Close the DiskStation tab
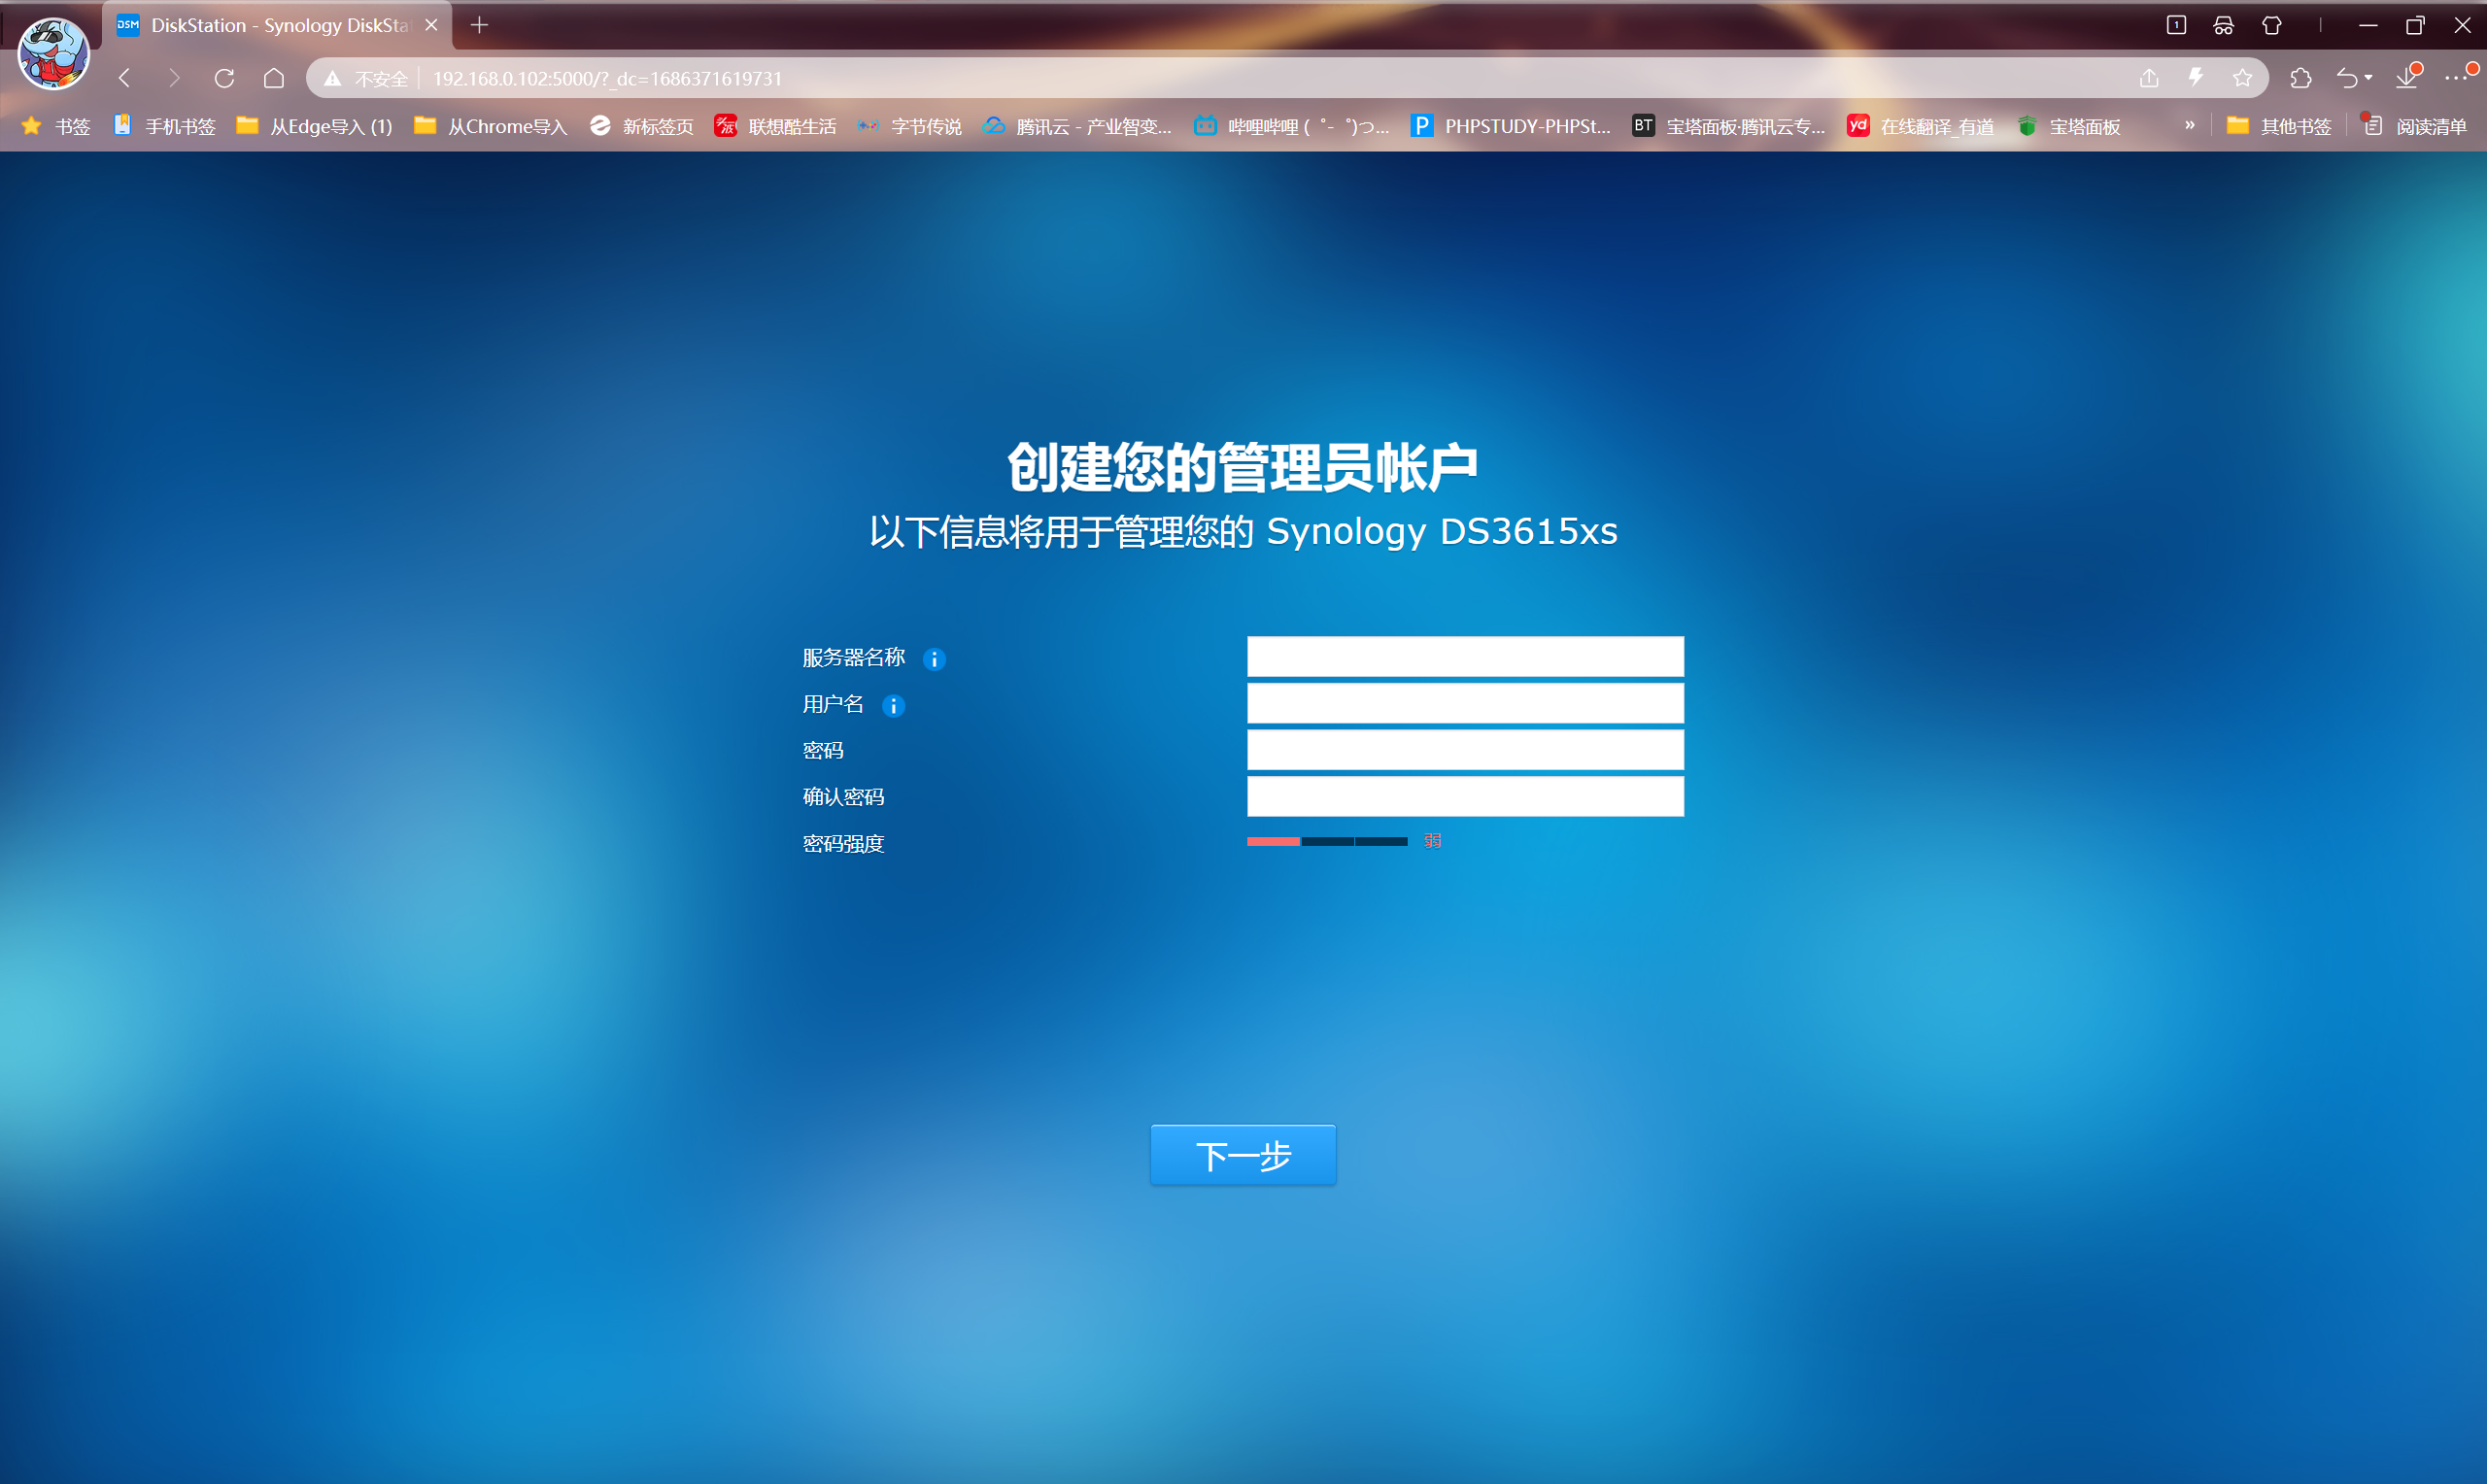Viewport: 2487px width, 1484px height. 431,25
